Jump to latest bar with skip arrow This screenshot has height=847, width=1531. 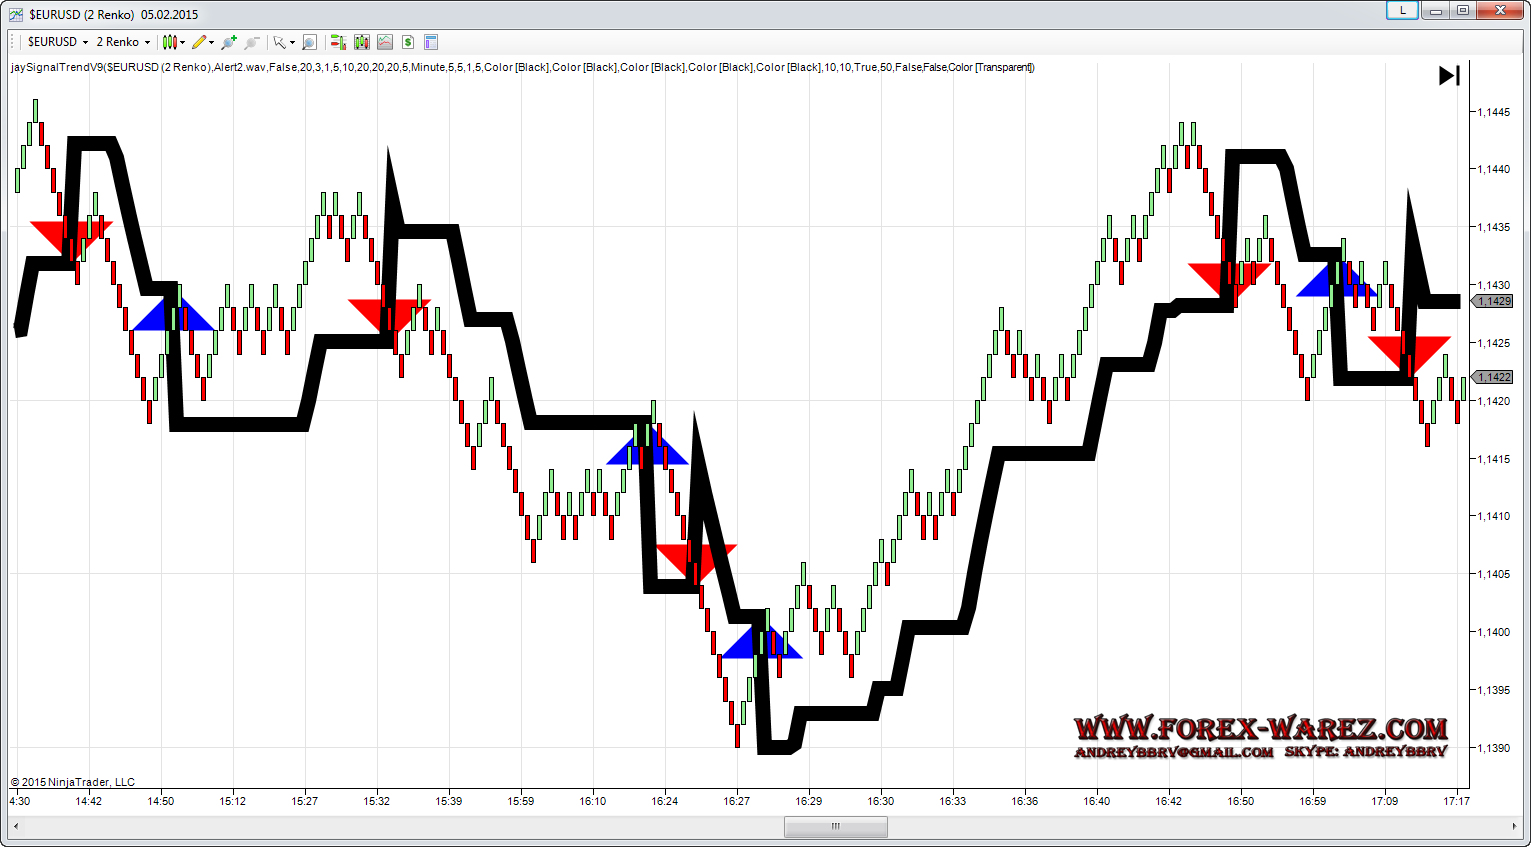pyautogui.click(x=1449, y=76)
